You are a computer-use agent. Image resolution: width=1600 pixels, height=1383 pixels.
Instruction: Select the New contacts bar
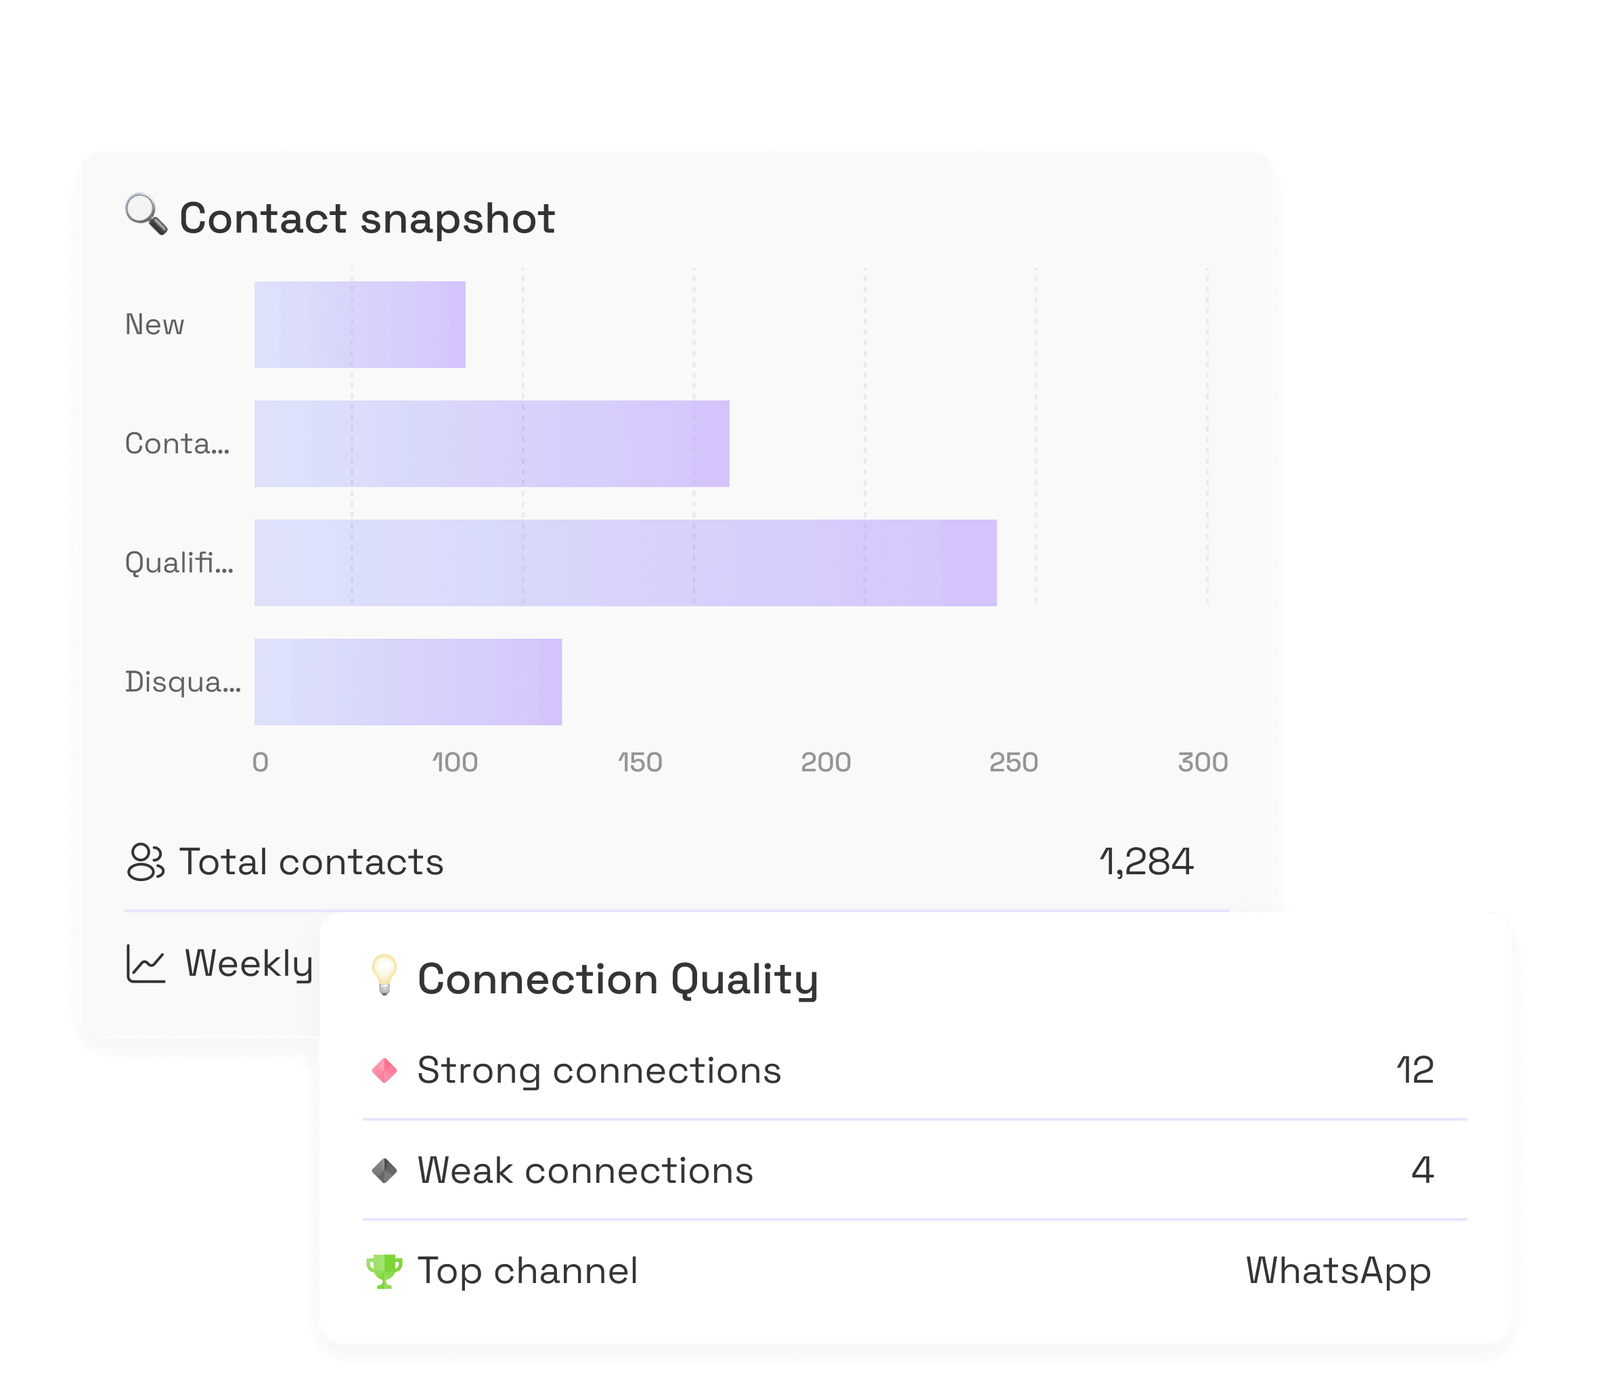pyautogui.click(x=360, y=325)
